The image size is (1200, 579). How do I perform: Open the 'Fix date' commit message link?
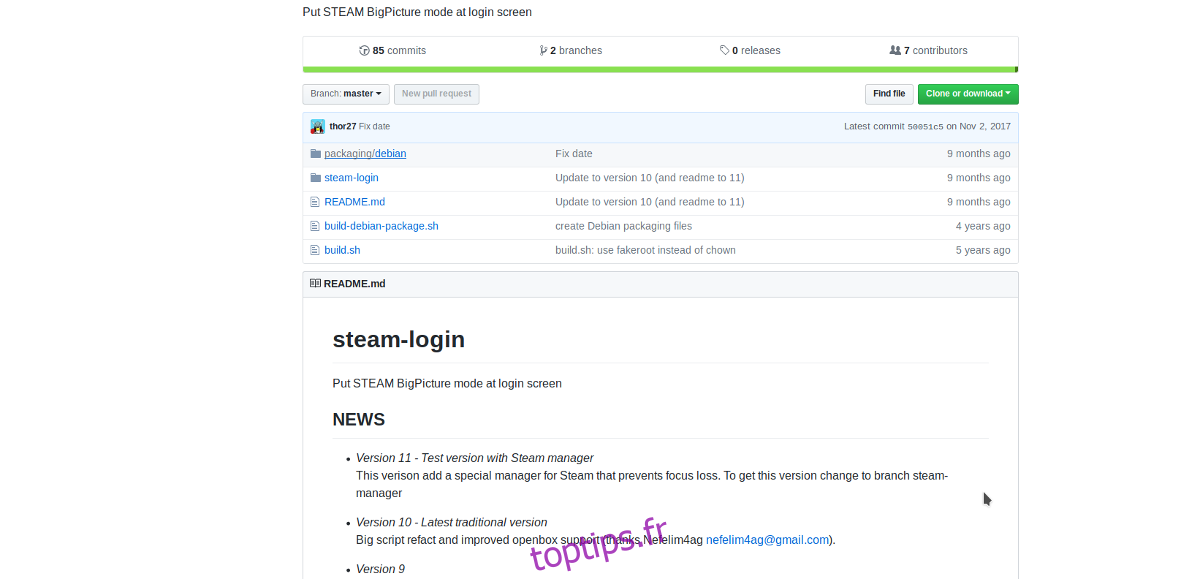574,154
